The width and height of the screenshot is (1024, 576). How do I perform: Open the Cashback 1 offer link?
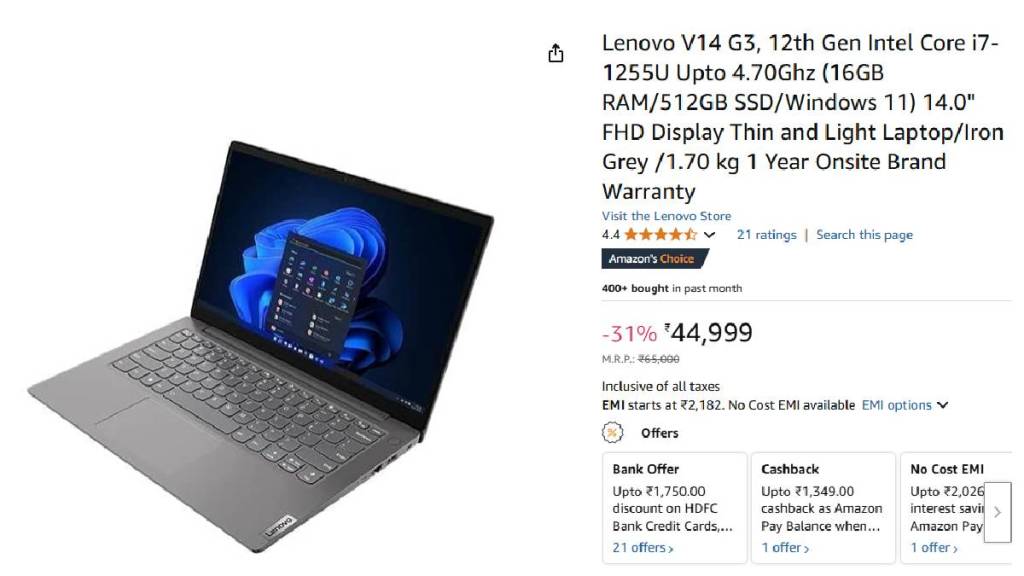[x=785, y=548]
